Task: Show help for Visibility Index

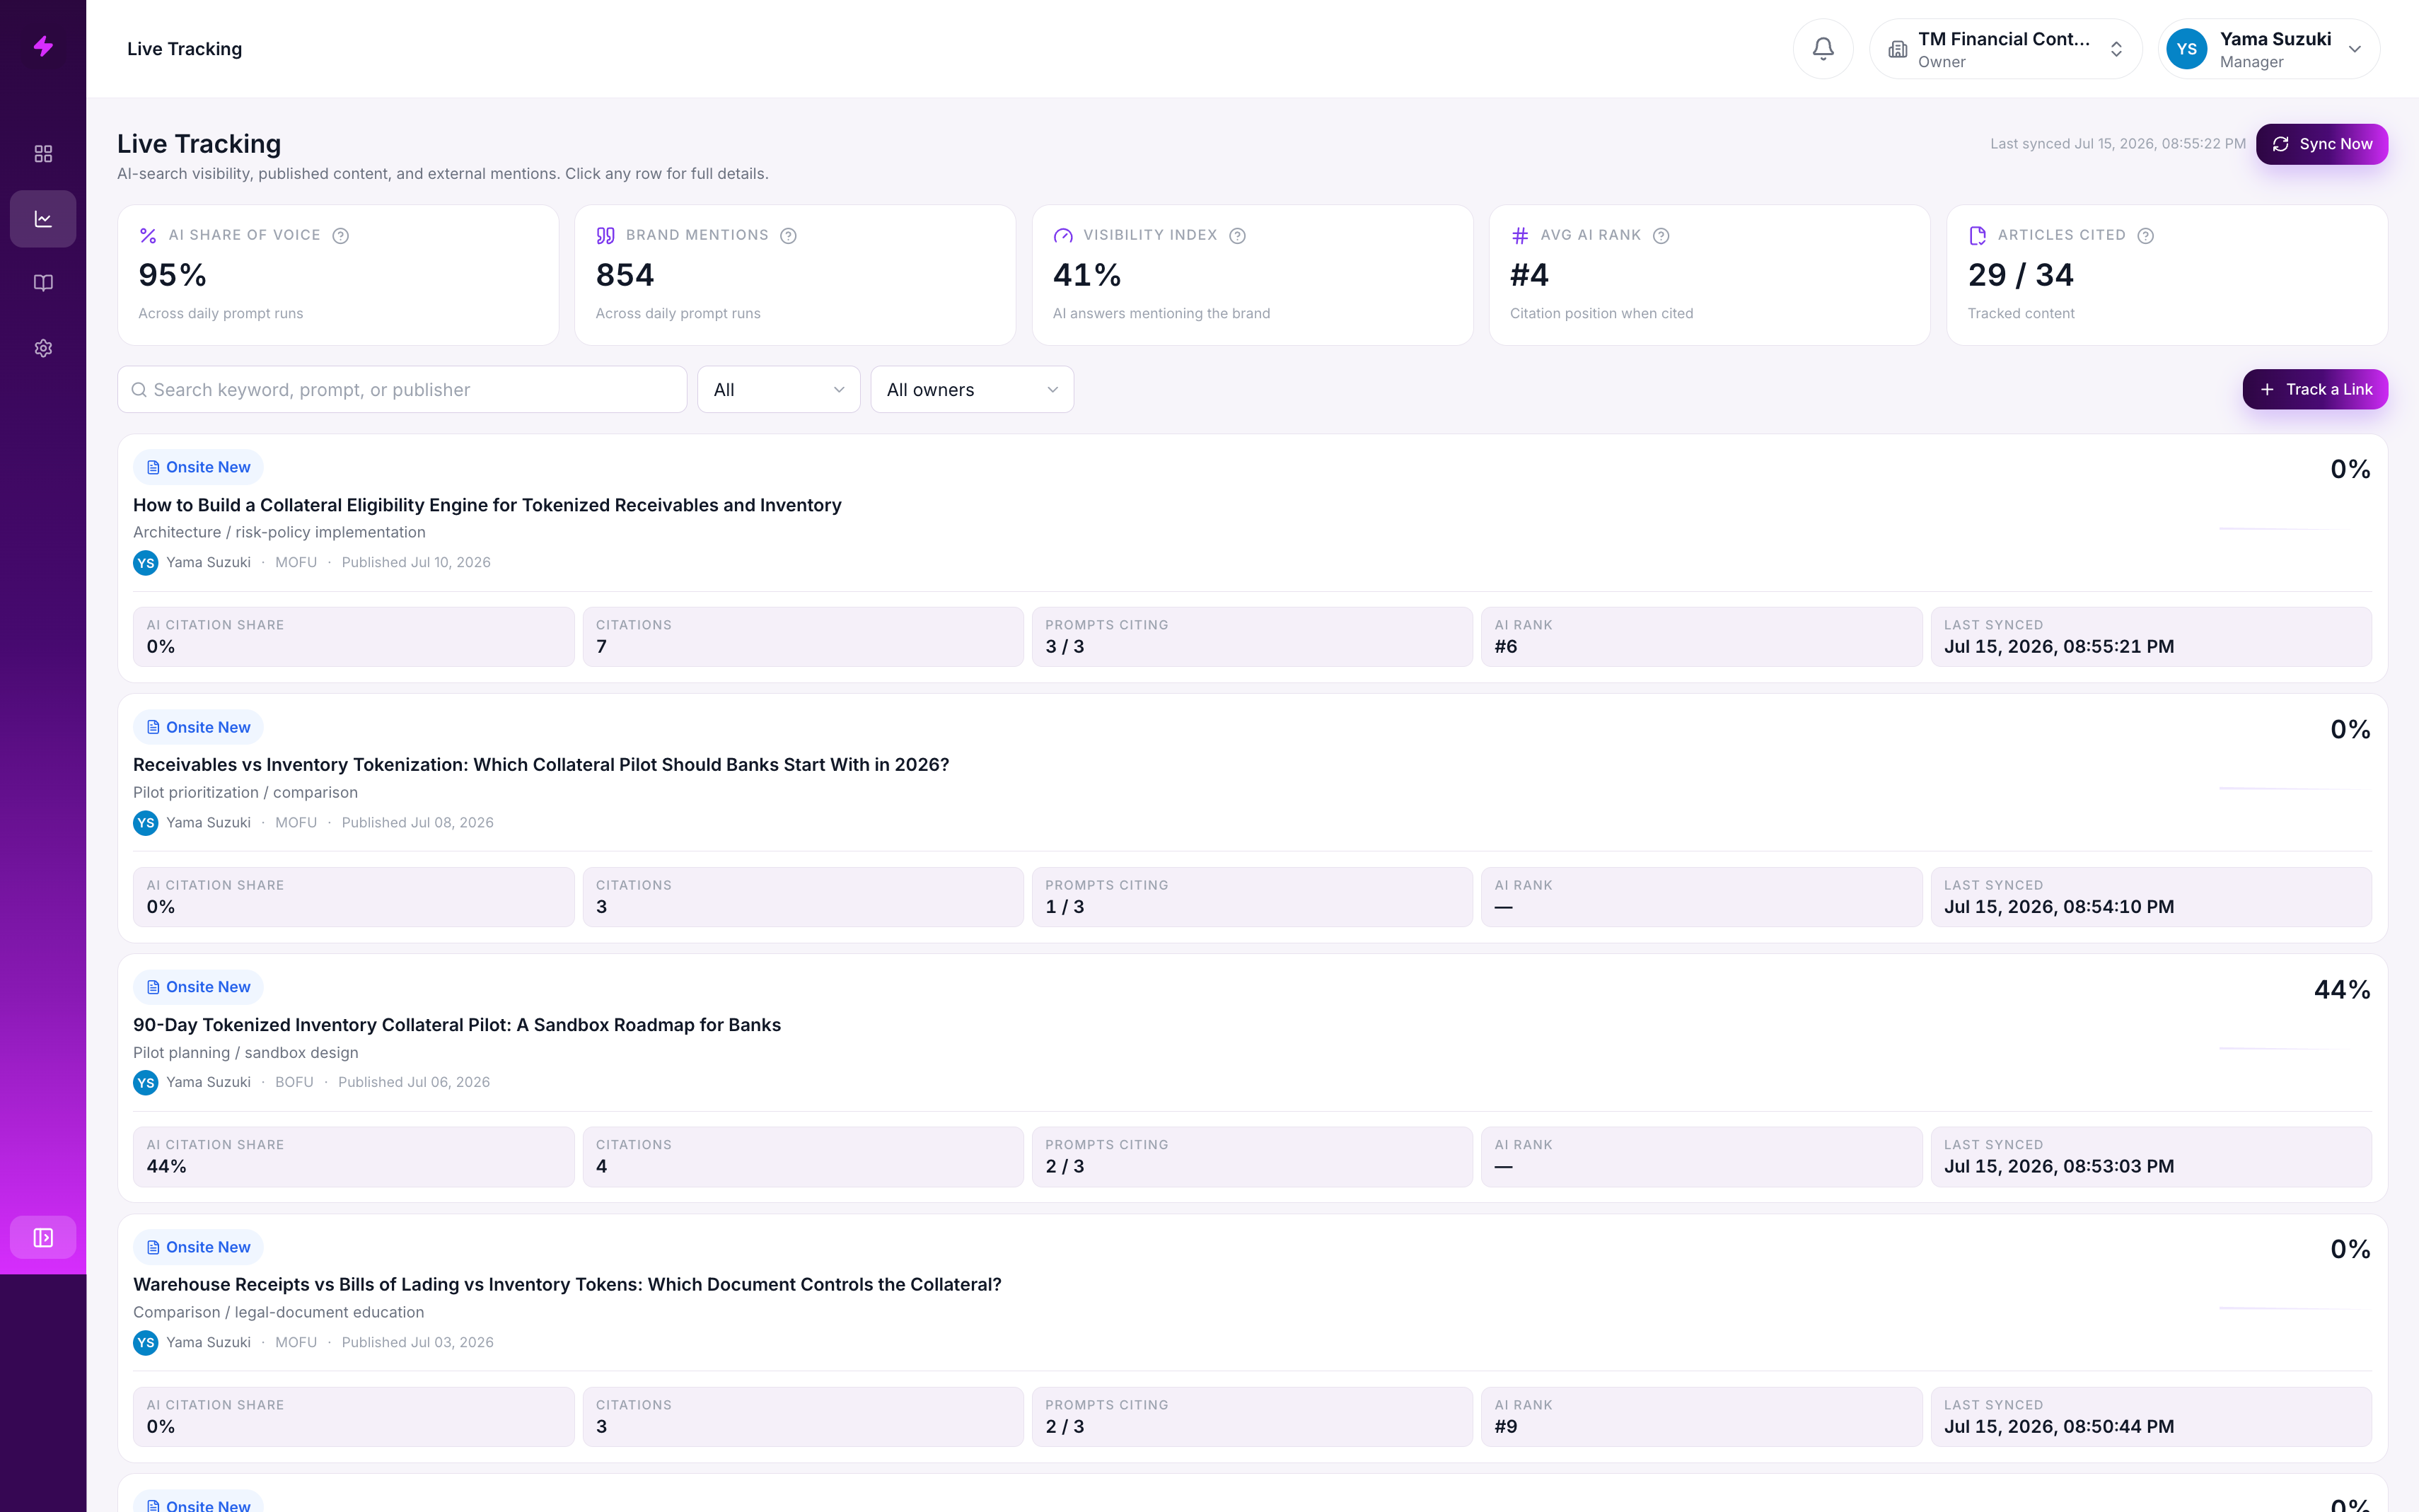Action: (1237, 236)
